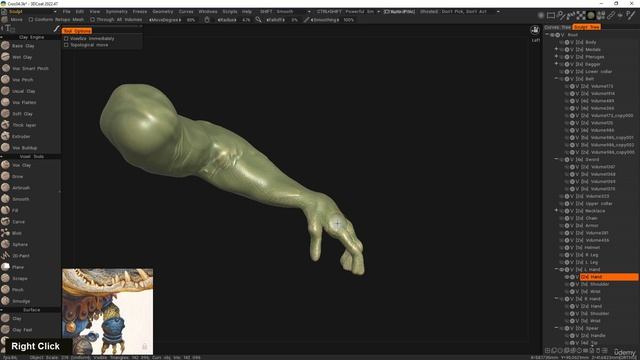This screenshot has height=360, width=640.
Task: Open the Symmetry menu
Action: (116, 12)
